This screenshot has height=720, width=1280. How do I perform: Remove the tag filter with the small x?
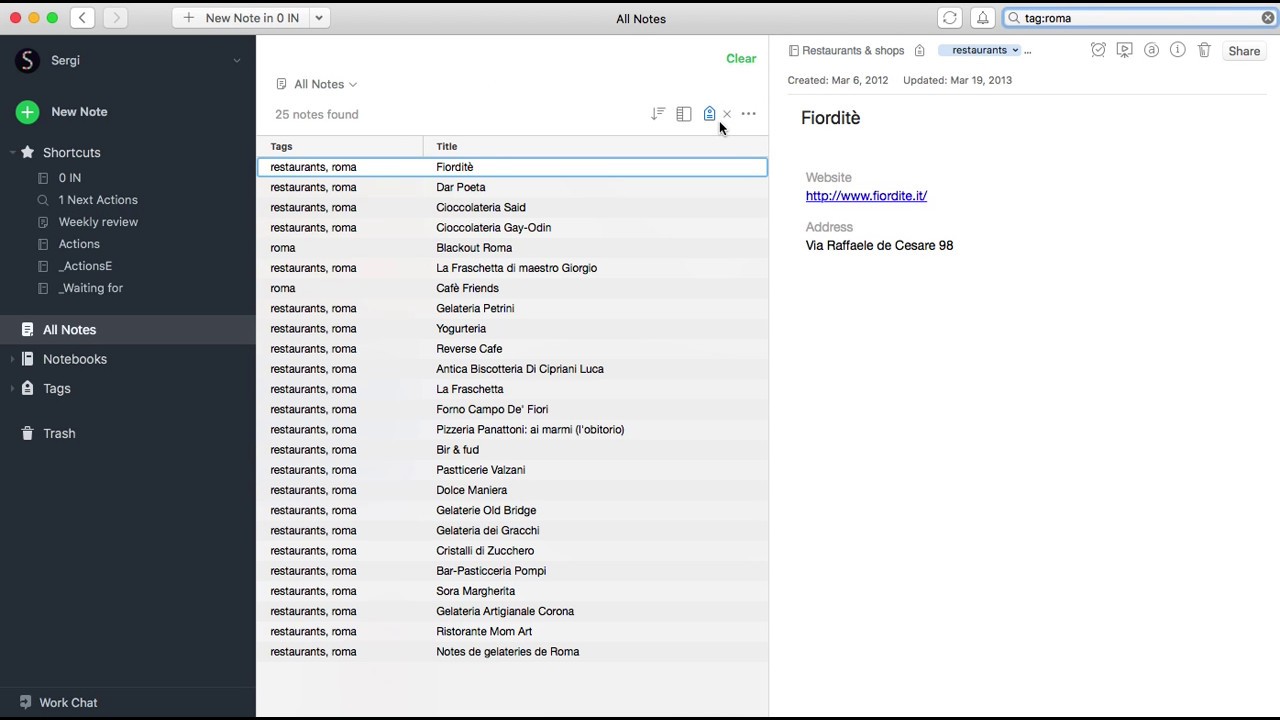coord(727,114)
